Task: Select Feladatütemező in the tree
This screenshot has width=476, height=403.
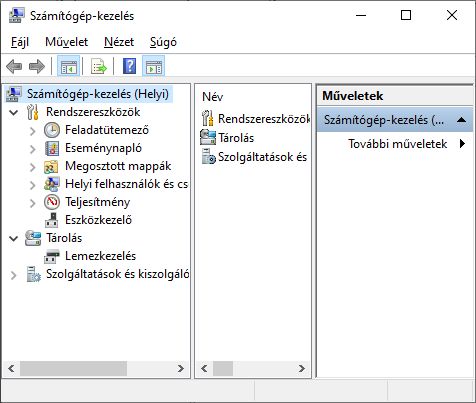Action: point(107,130)
